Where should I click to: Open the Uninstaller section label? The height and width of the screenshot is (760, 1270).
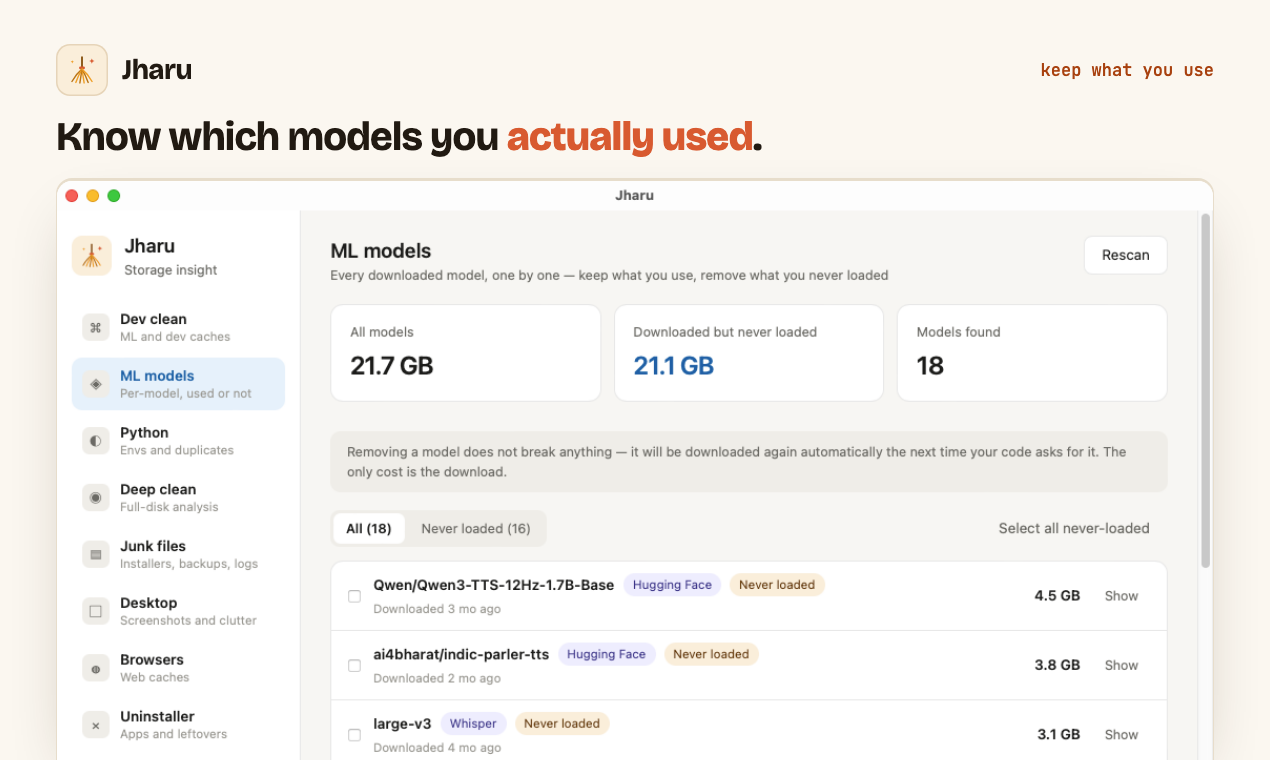[157, 717]
